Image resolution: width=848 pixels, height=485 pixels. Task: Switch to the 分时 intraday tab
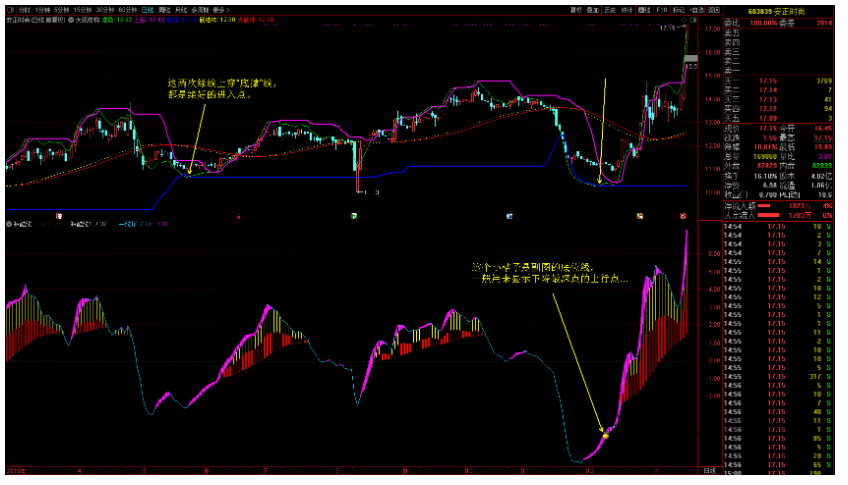click(x=22, y=8)
